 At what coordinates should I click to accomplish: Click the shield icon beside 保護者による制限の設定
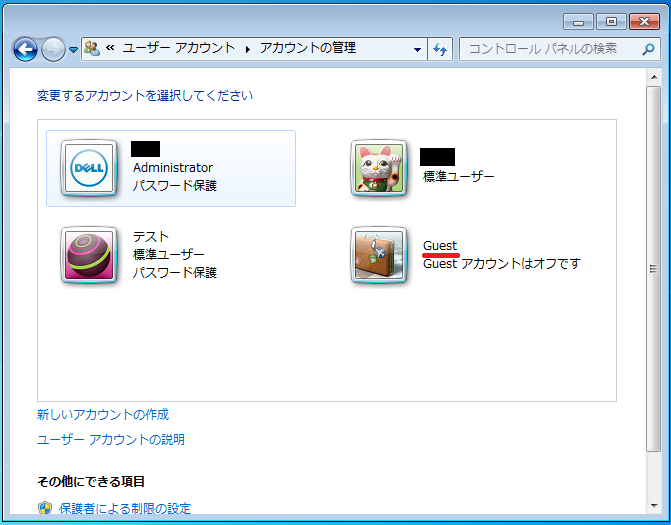point(45,508)
